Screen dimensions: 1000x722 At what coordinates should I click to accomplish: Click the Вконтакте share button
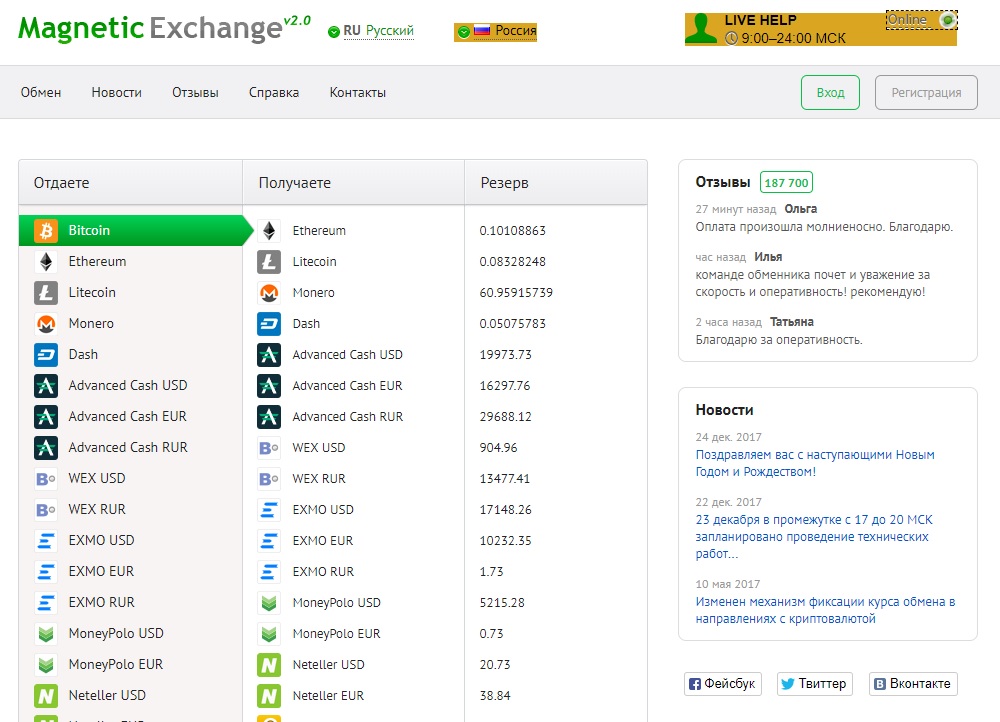point(913,684)
